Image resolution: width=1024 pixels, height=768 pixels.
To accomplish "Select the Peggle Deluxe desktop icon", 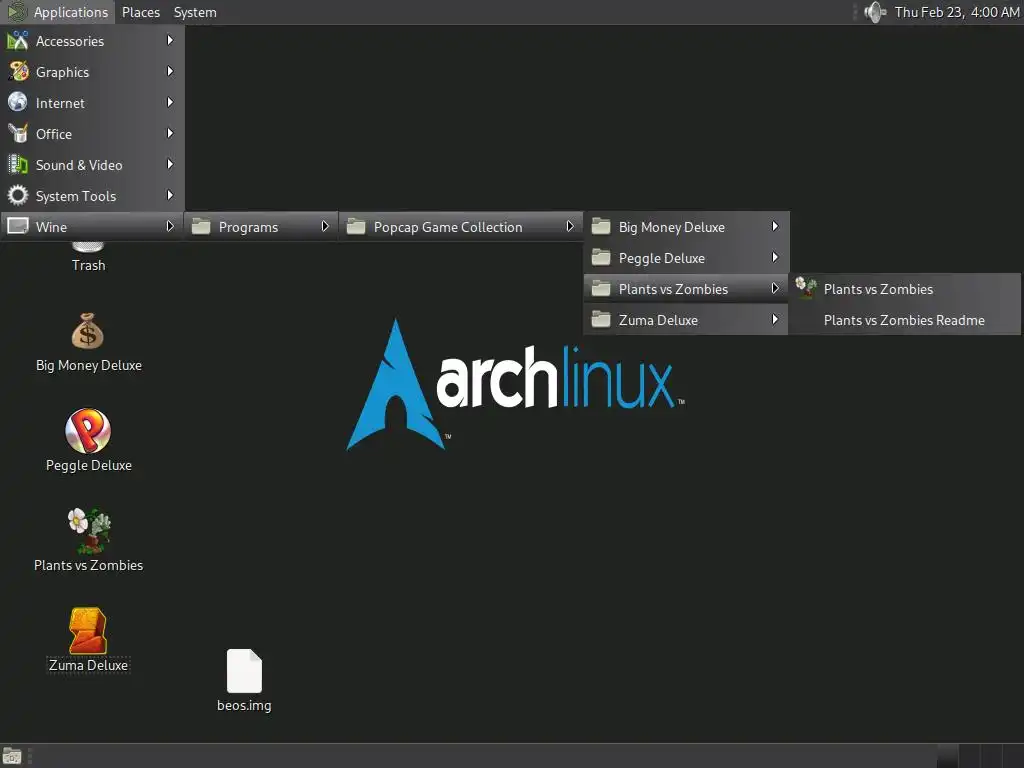I will click(x=88, y=431).
